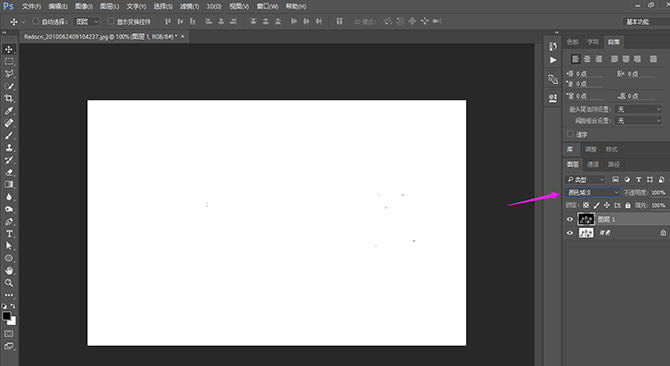
Task: Open the Filter menu
Action: (x=189, y=6)
